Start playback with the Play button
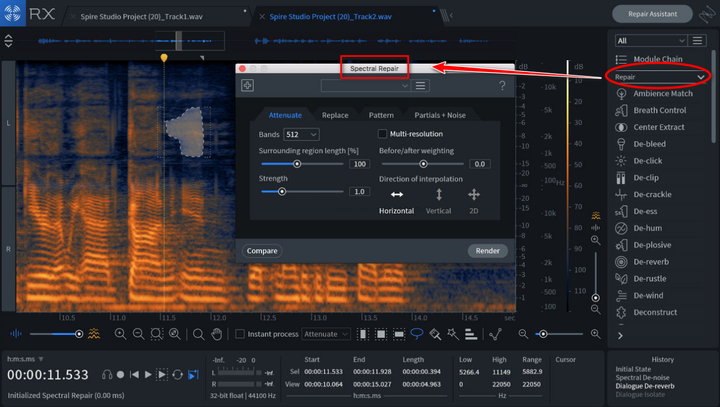This screenshot has width=720, height=407. click(148, 375)
